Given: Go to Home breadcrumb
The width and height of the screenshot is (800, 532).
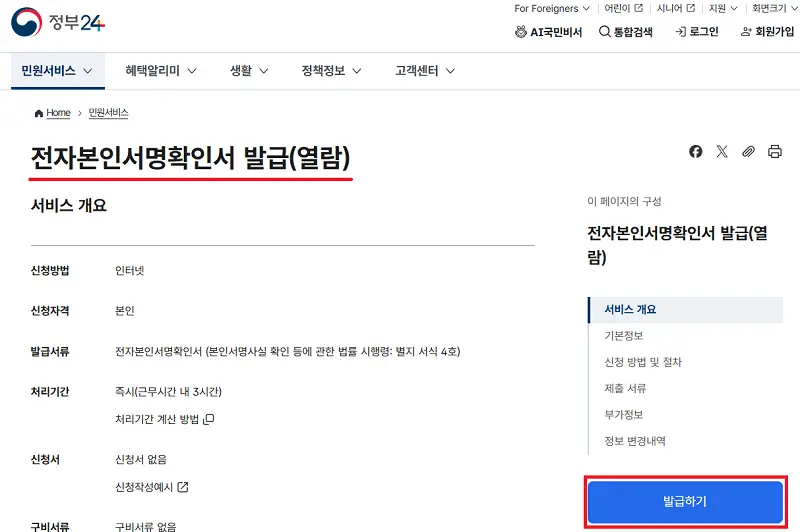Looking at the screenshot, I should [53, 113].
